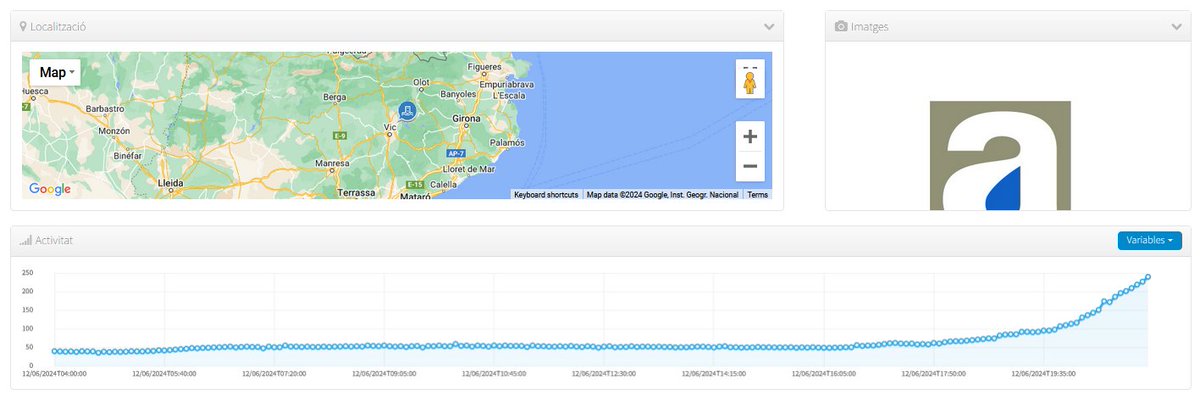Click the Manresa label on the map

pyautogui.click(x=331, y=162)
